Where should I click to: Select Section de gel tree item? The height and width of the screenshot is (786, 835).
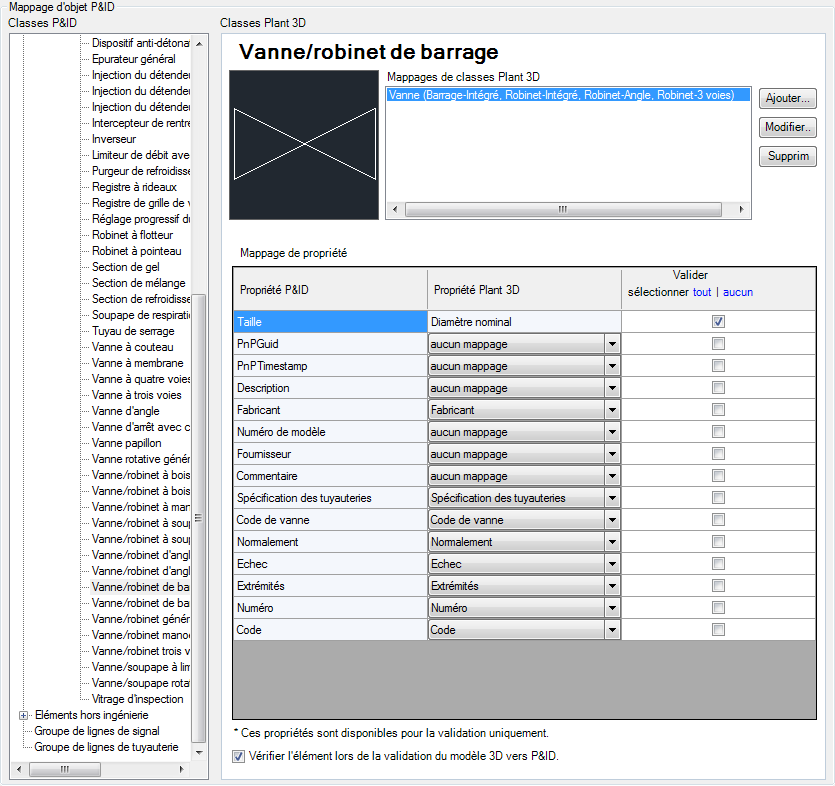(126, 267)
